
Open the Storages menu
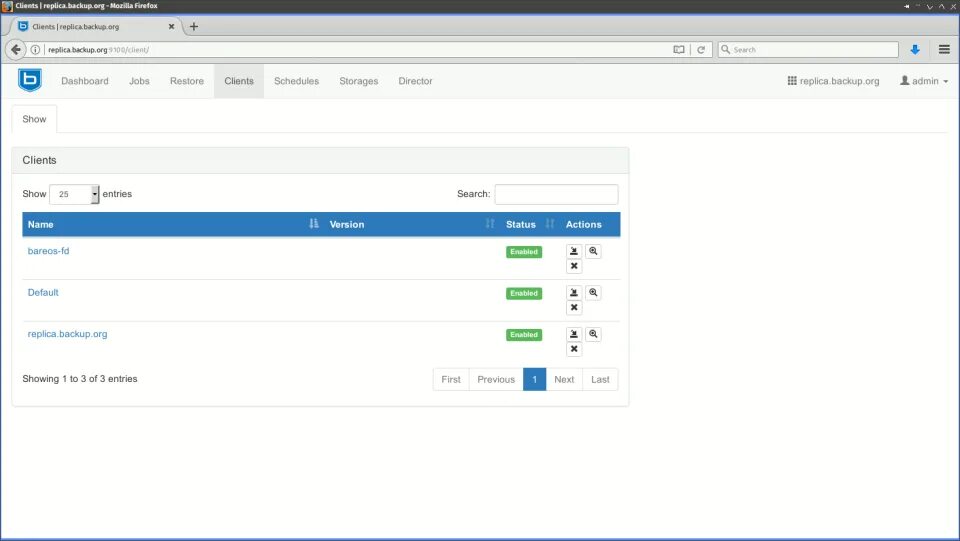click(359, 81)
